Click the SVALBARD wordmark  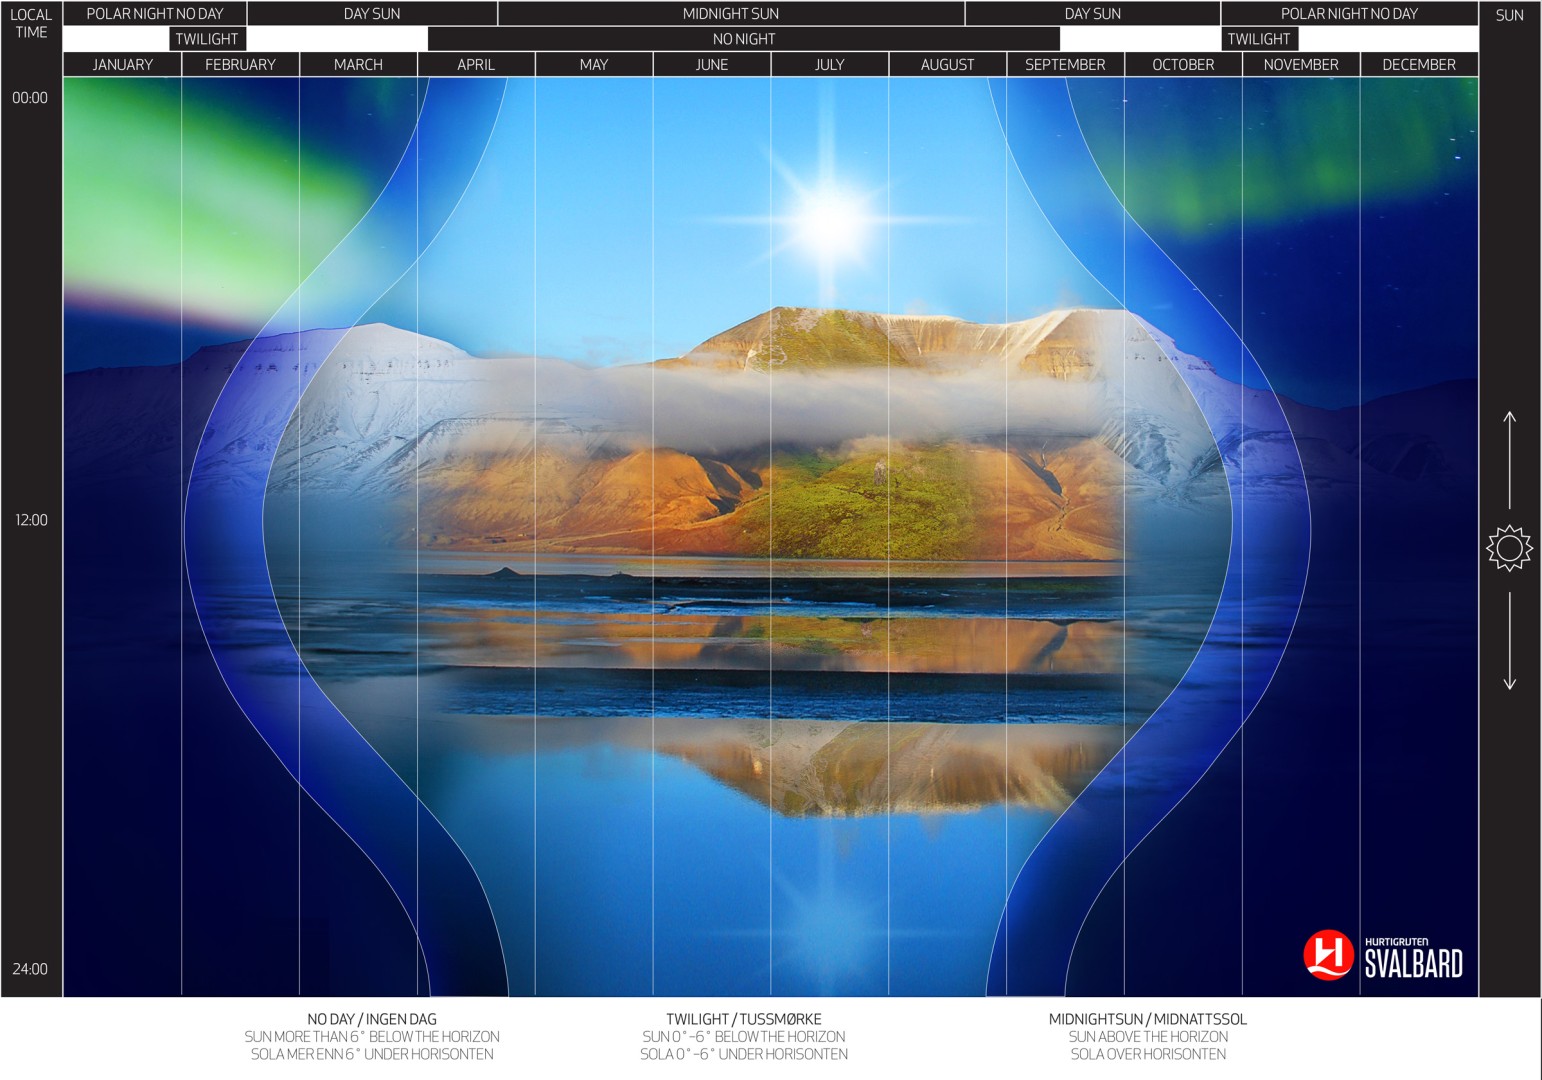1413,964
